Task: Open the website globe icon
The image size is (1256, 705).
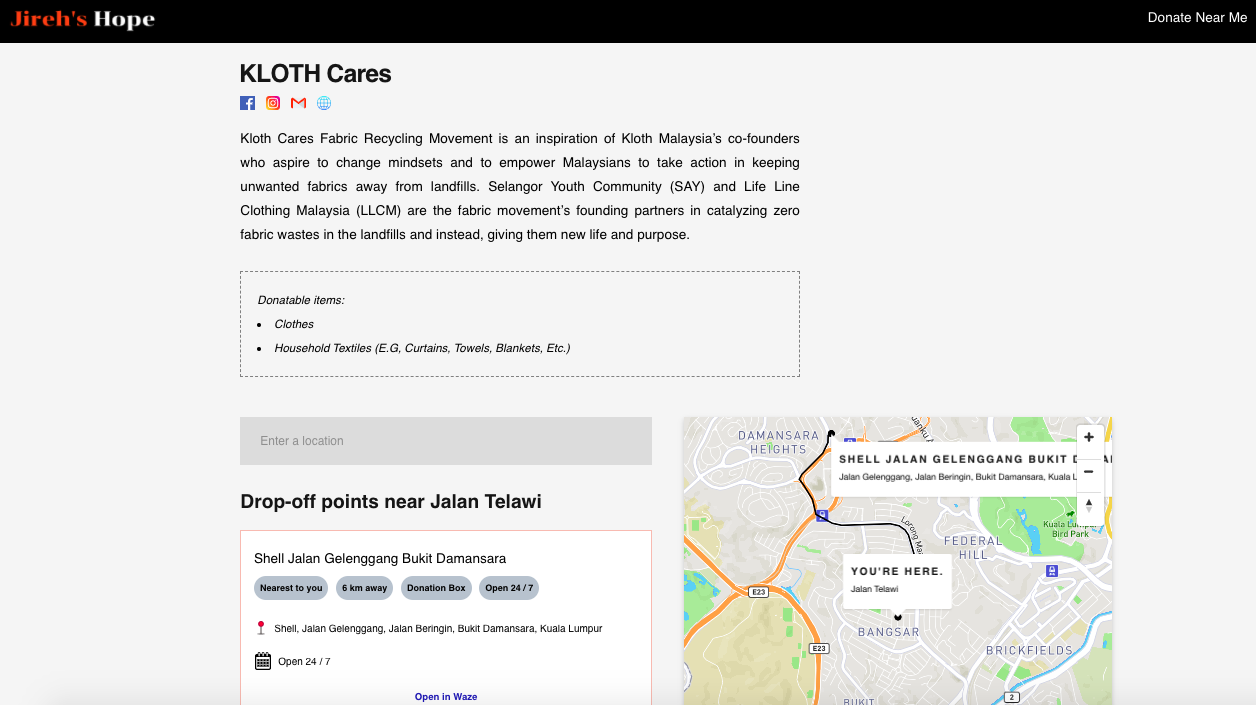Action: (324, 103)
